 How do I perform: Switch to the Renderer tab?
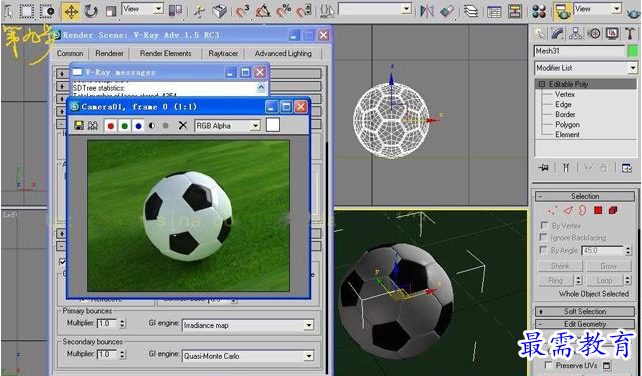(x=109, y=53)
